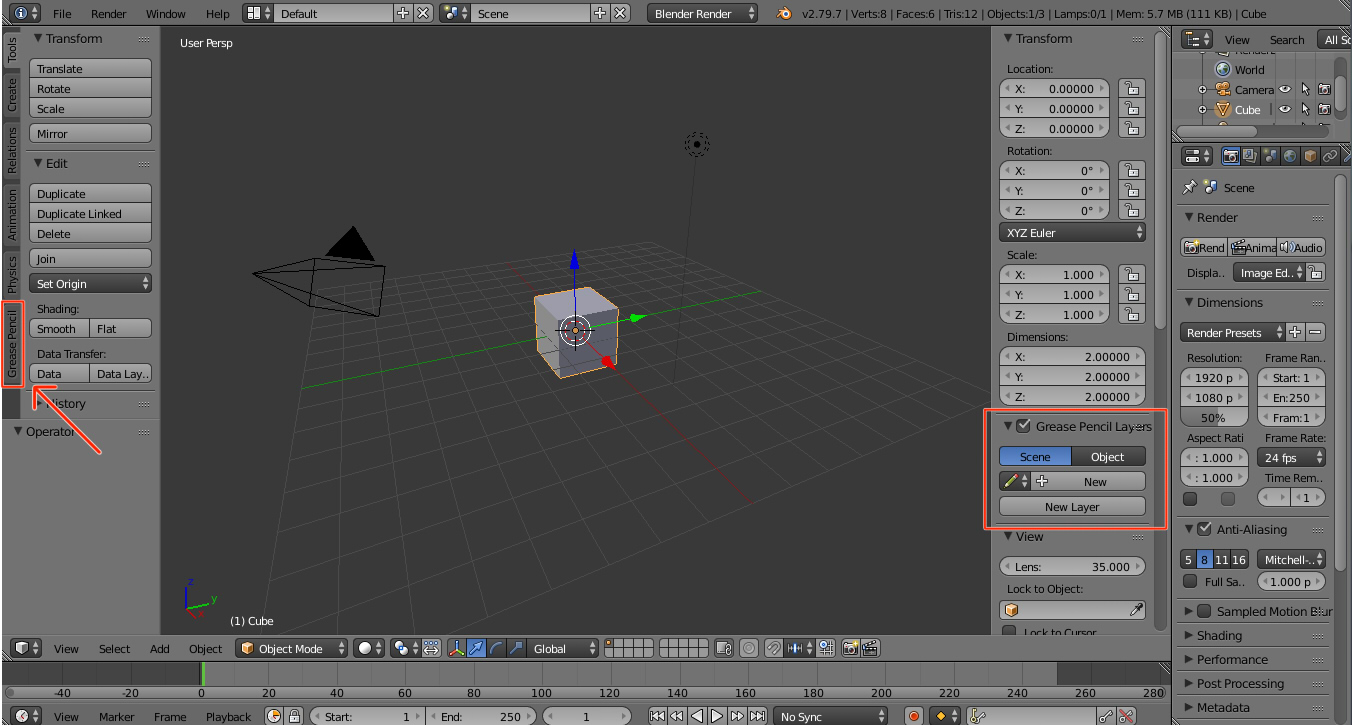
Task: Open the Set Origin dropdown
Action: coord(90,283)
